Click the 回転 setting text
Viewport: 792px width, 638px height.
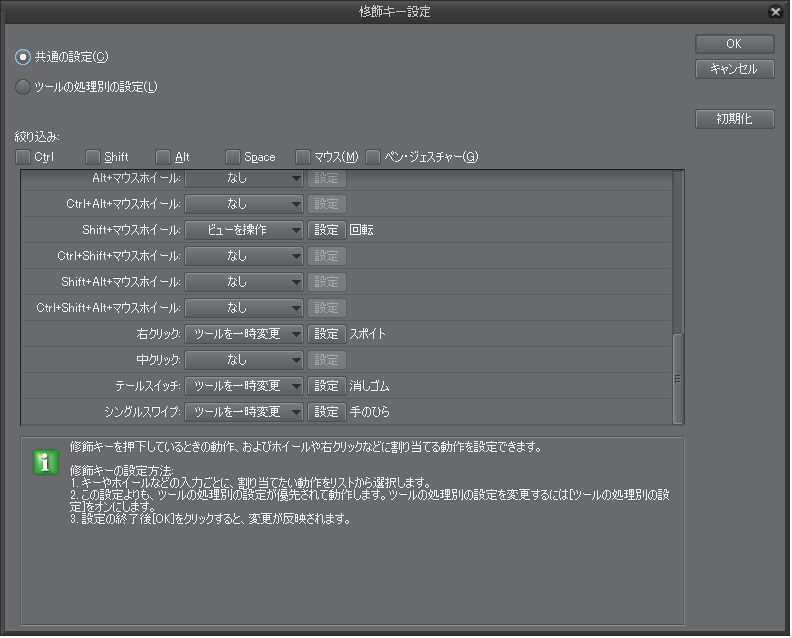(362, 230)
